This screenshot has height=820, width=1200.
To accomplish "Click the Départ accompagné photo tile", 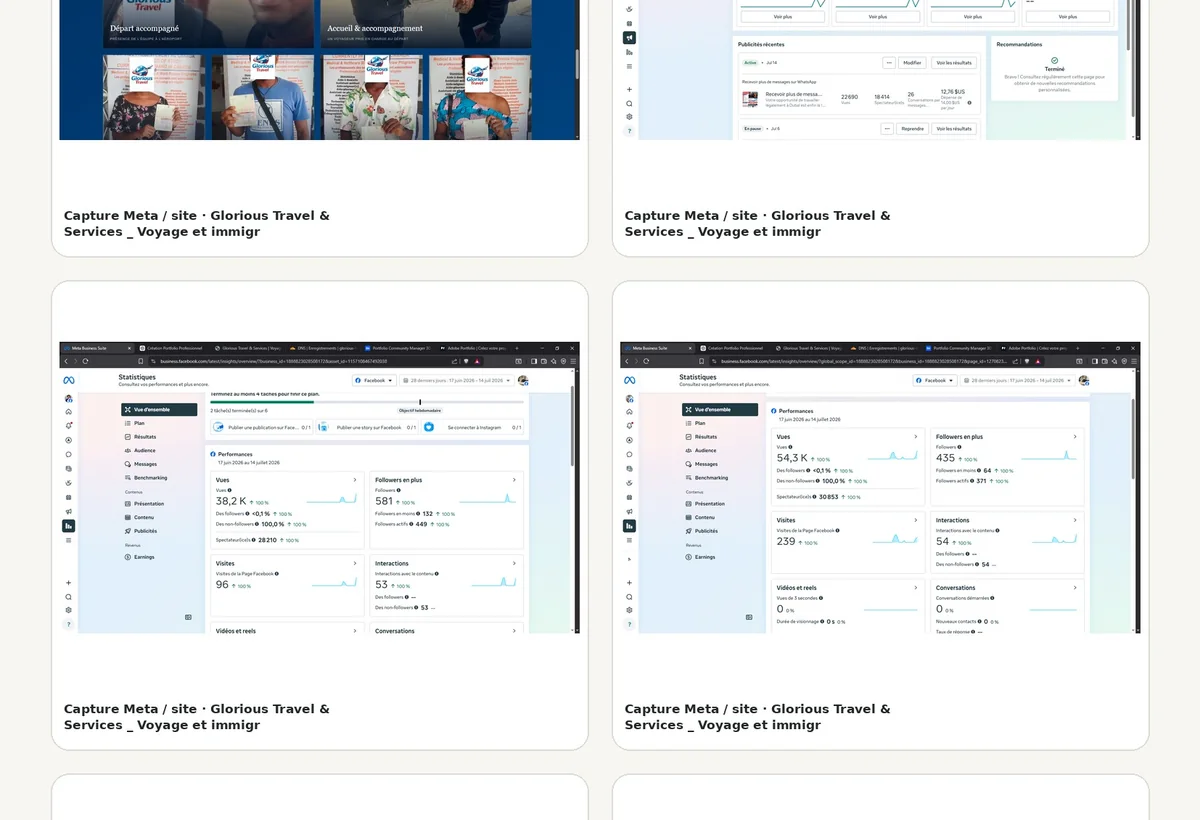I will (x=208, y=24).
